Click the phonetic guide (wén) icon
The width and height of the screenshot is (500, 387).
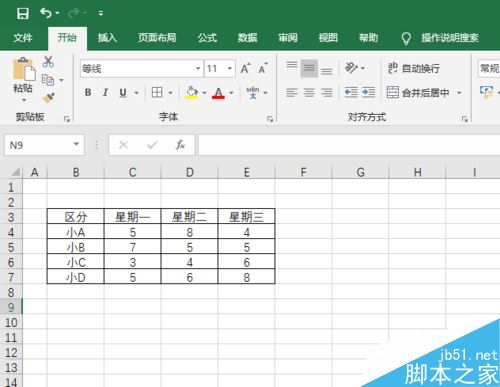(253, 92)
